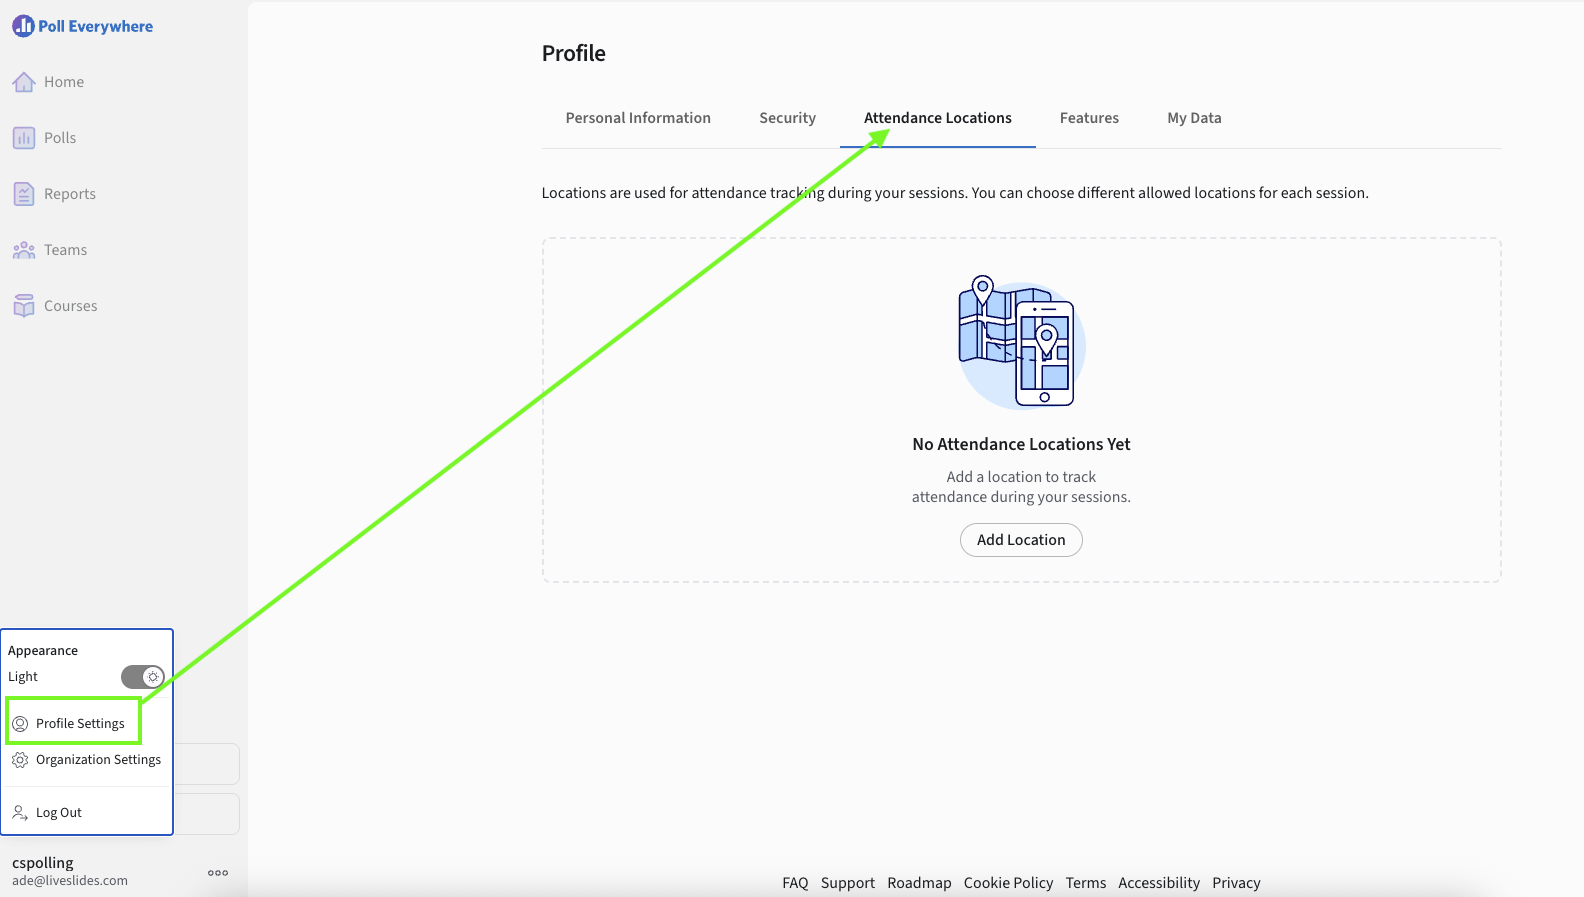Click the Profile page heading
The height and width of the screenshot is (897, 1584).
(x=574, y=53)
